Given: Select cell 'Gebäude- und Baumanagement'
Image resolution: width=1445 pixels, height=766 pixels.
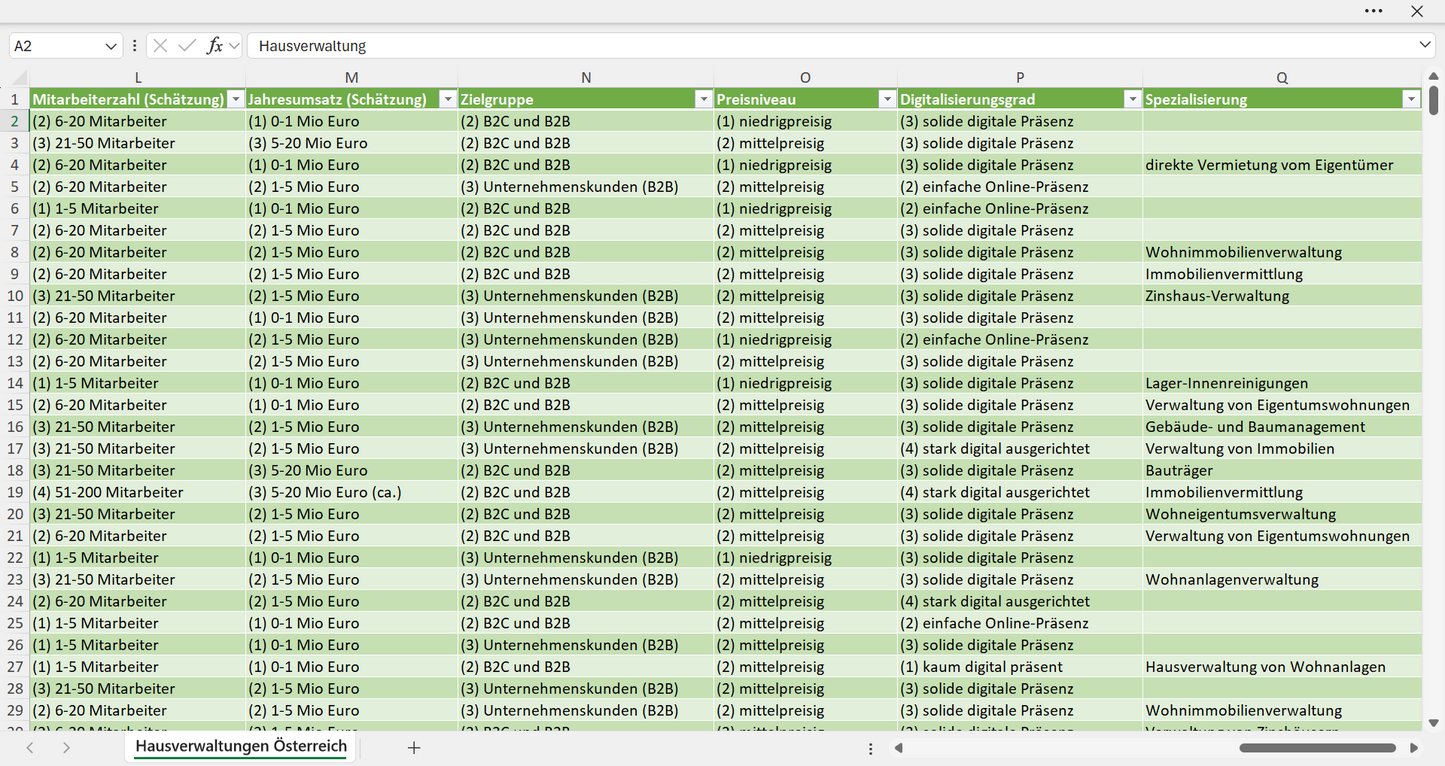Looking at the screenshot, I should (1282, 427).
